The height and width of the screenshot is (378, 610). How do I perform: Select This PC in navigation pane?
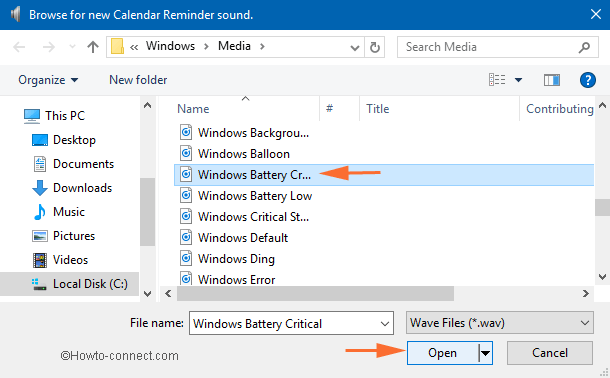(54, 116)
